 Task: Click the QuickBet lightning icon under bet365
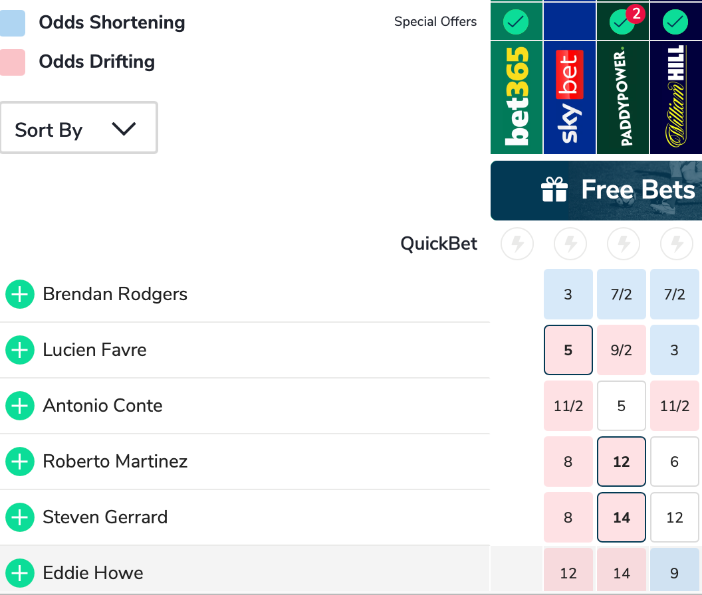pyautogui.click(x=516, y=243)
